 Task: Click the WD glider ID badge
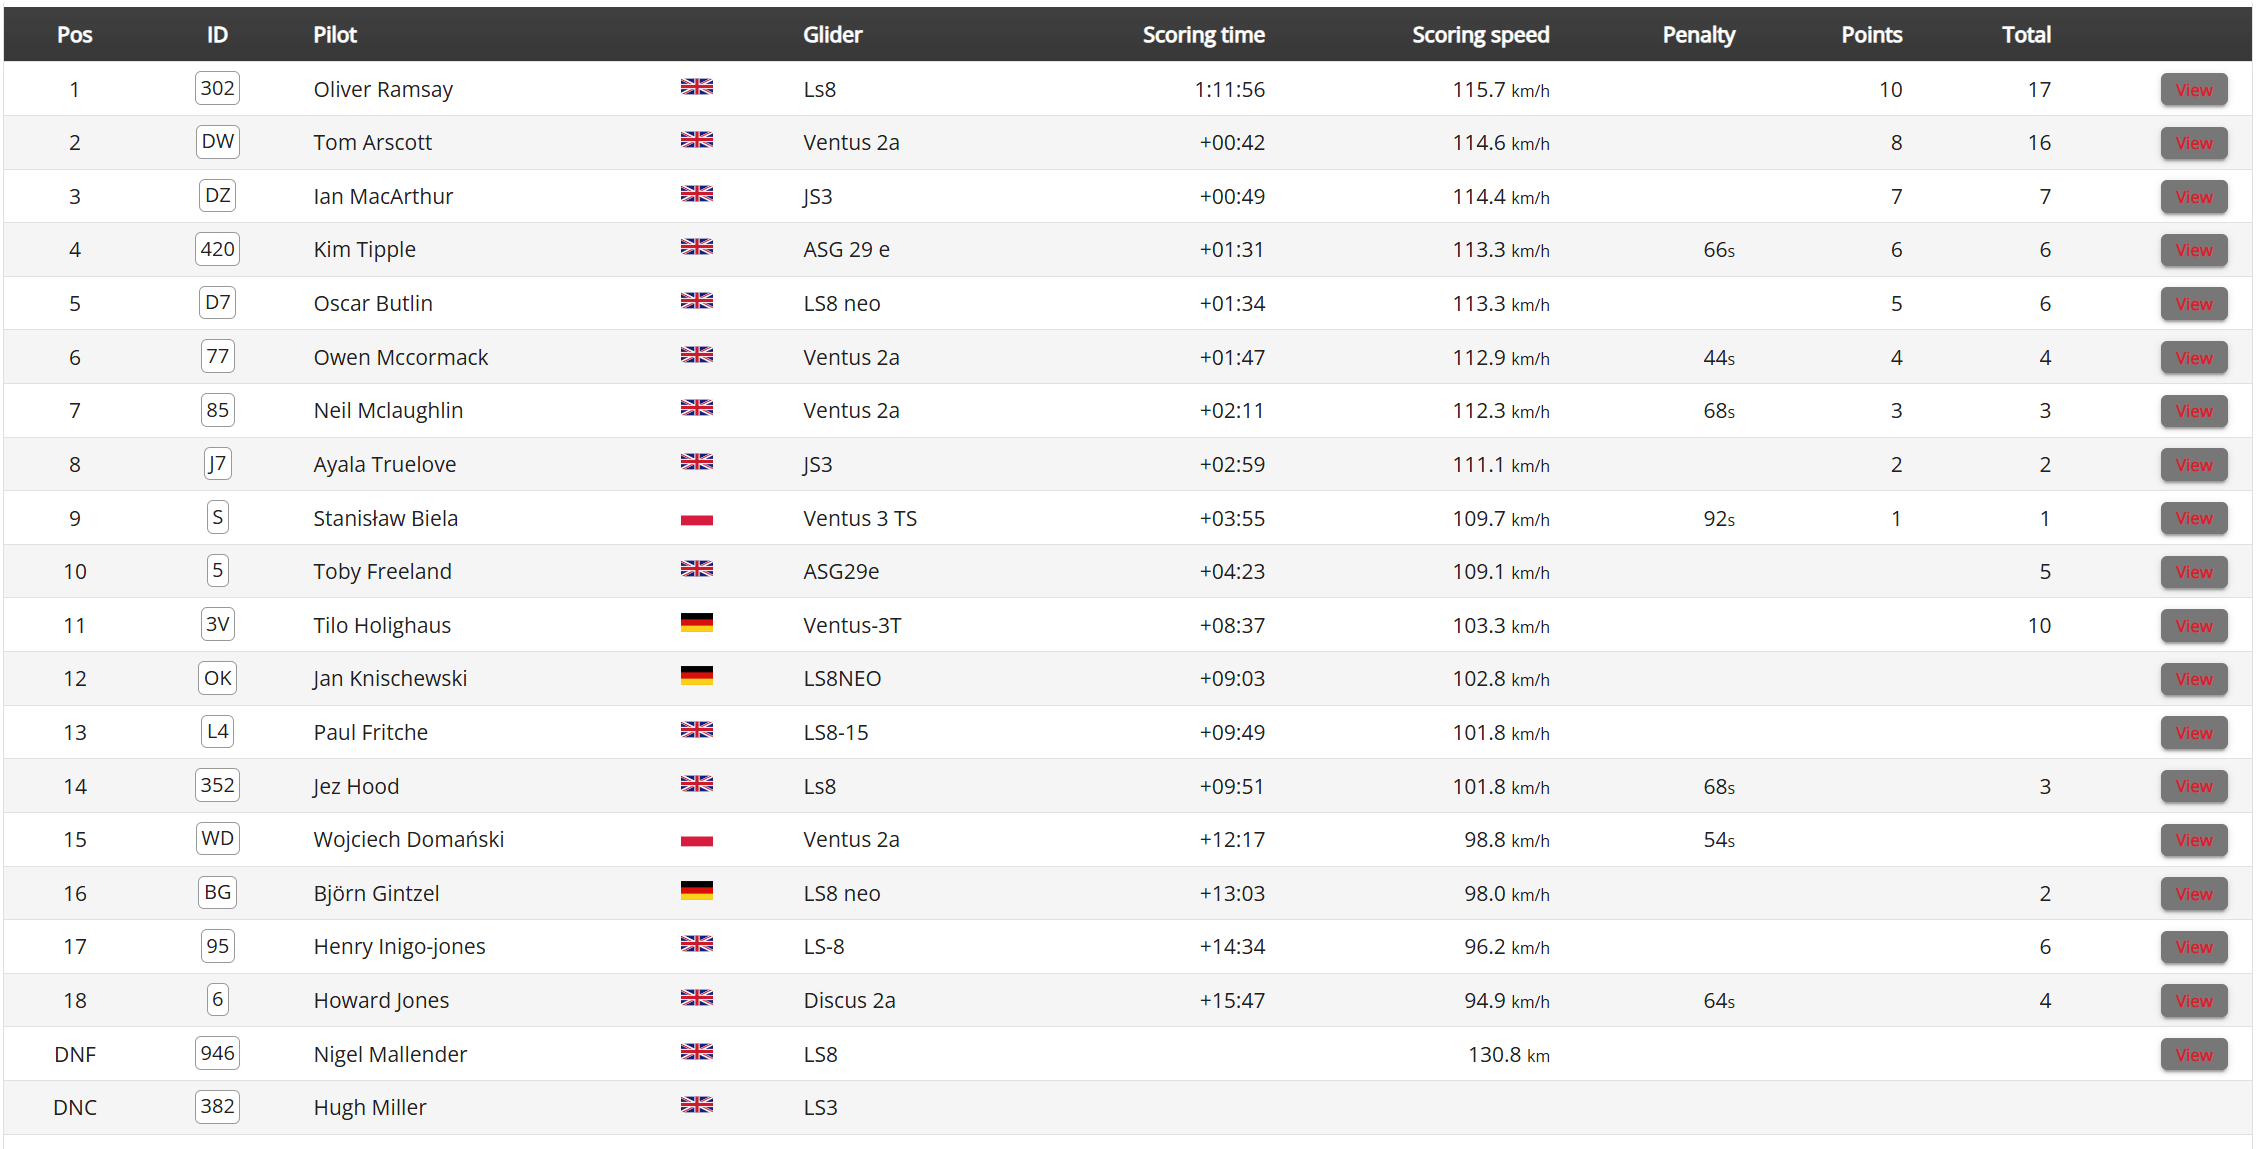217,839
